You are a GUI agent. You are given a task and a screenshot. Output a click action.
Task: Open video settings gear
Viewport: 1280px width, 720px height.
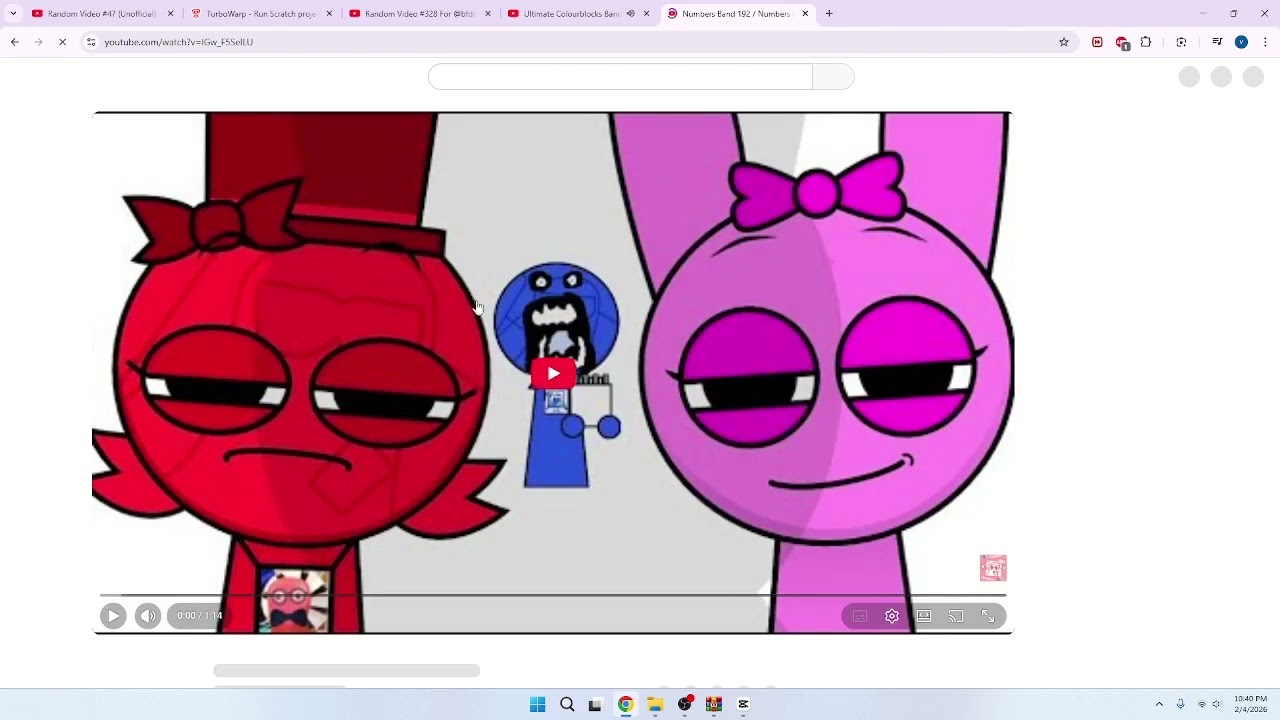click(892, 617)
